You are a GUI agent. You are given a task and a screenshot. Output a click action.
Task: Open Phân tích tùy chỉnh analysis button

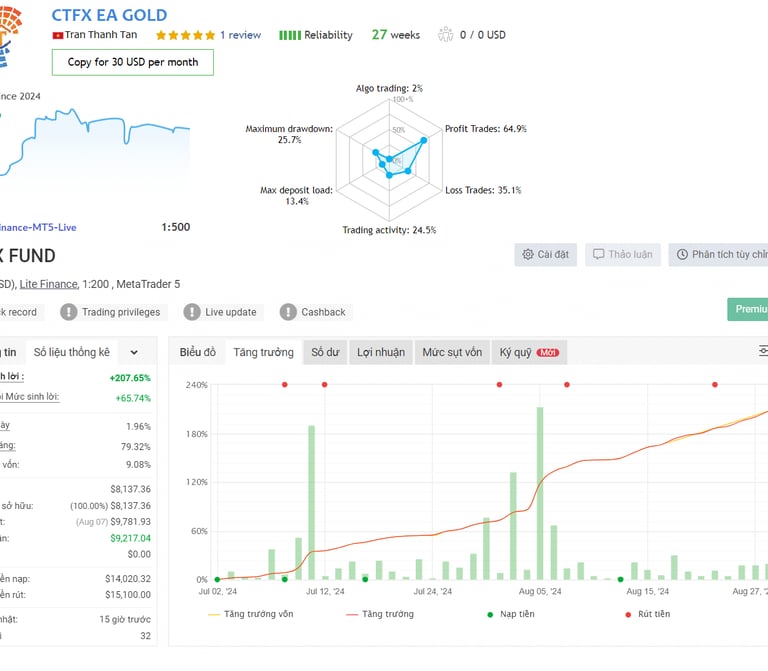pos(718,255)
